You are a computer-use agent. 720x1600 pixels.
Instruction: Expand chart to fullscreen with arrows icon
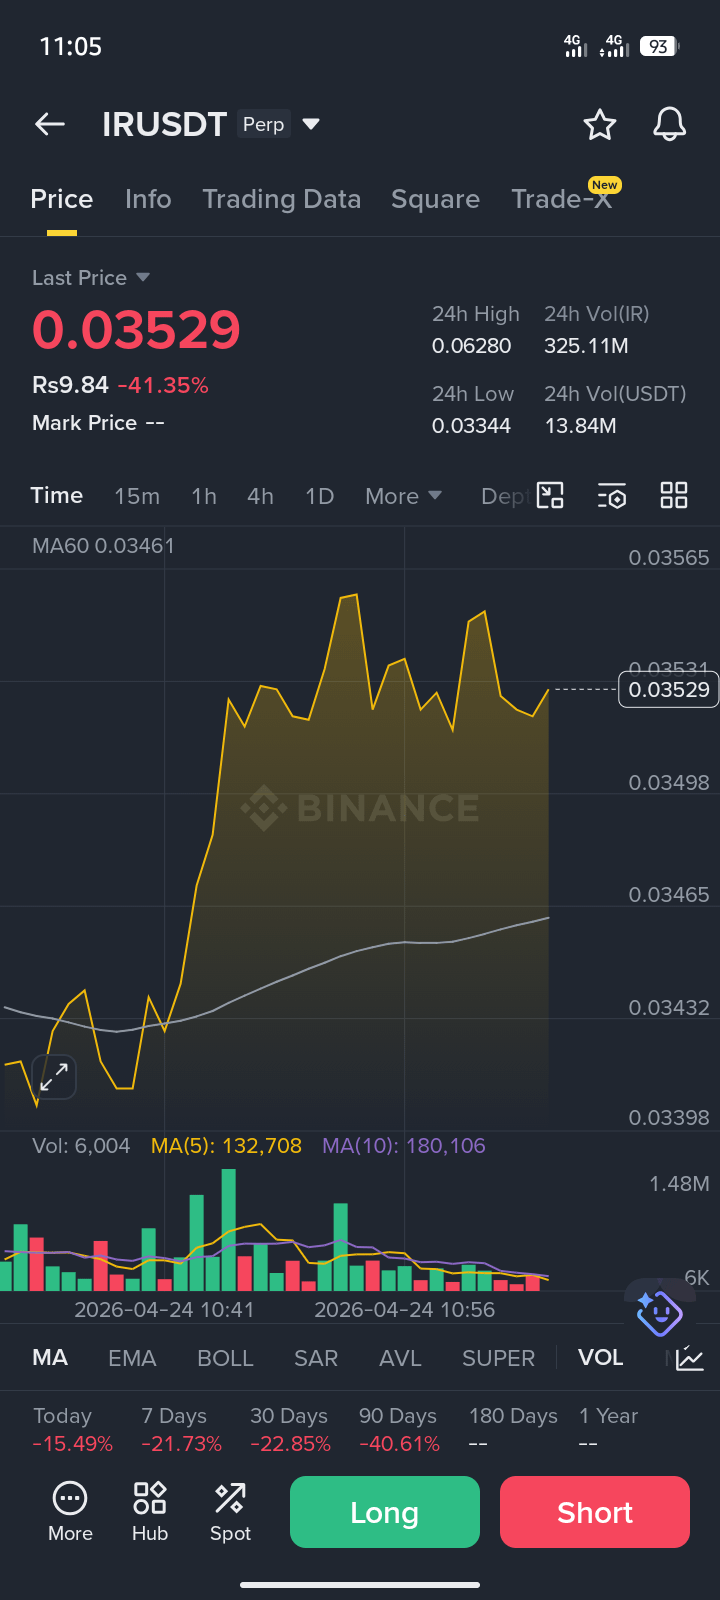coord(54,1077)
